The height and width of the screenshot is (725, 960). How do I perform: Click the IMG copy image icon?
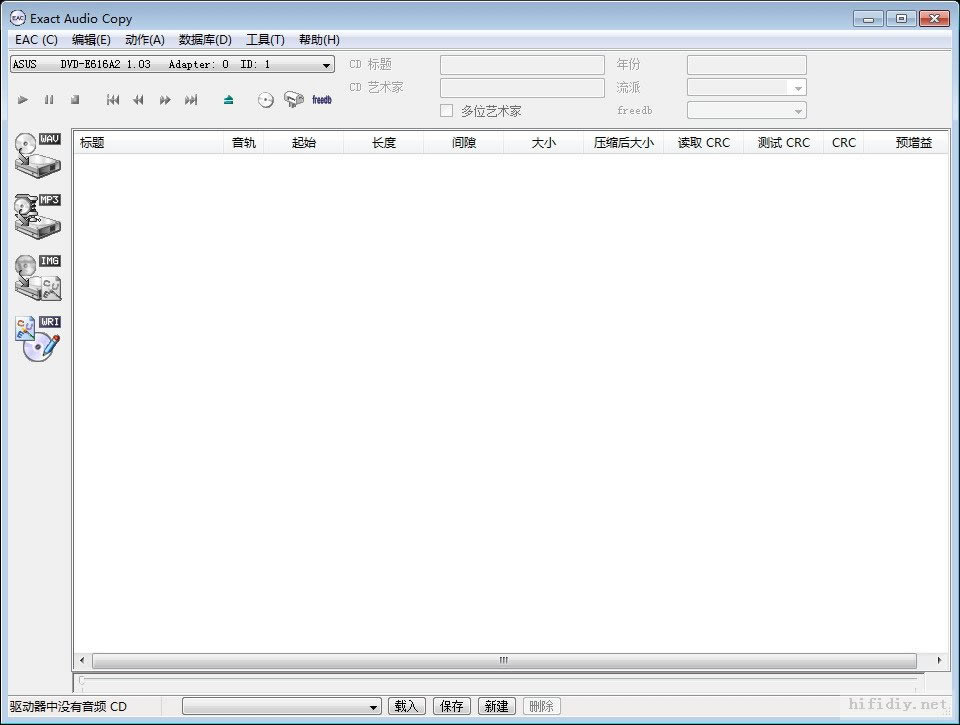pyautogui.click(x=38, y=277)
